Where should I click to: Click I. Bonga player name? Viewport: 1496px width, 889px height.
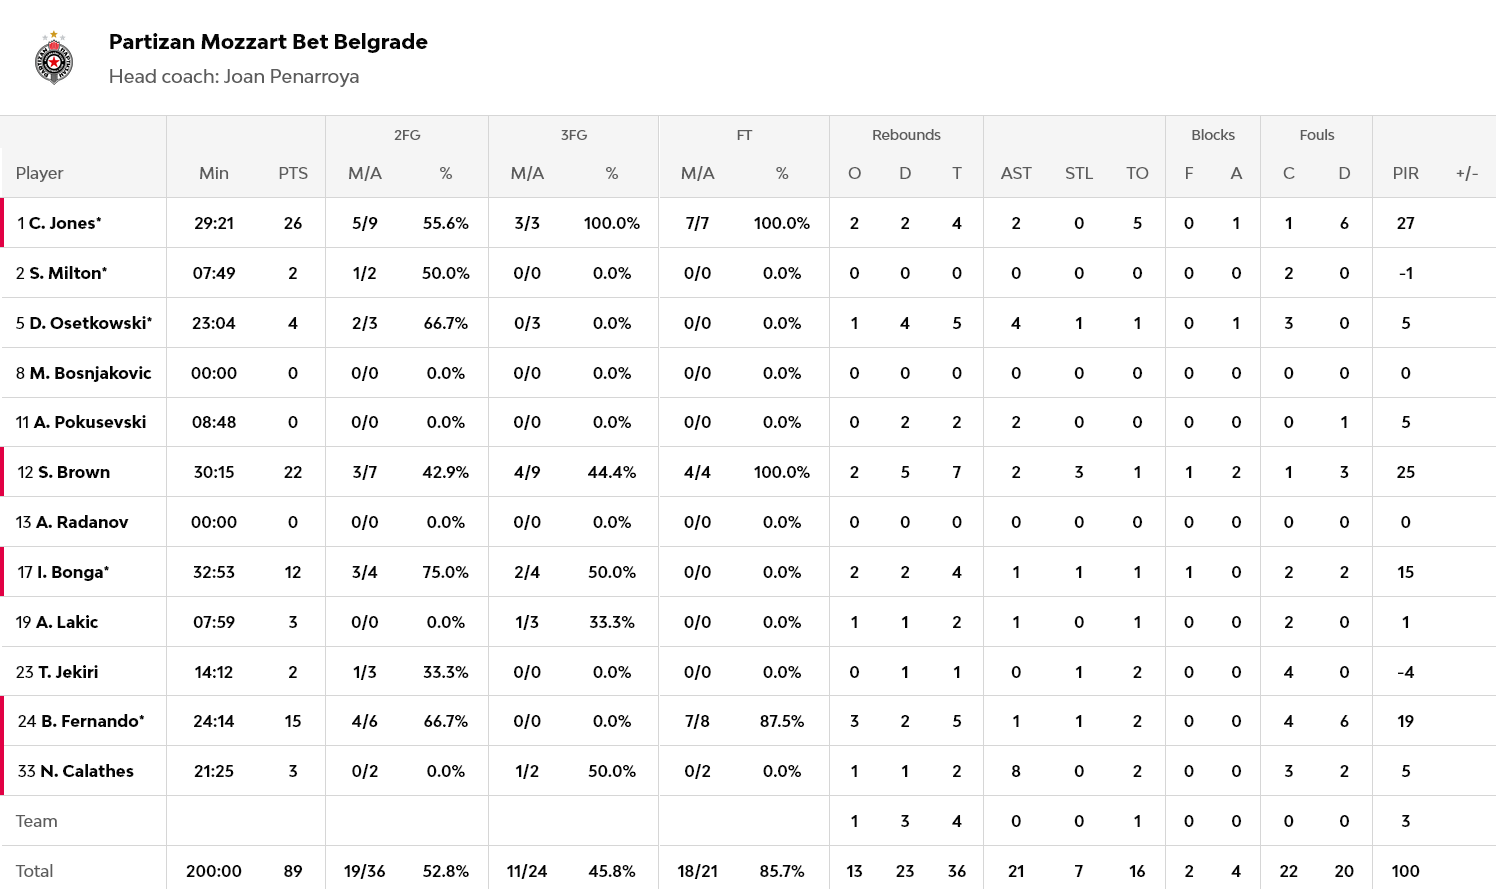(72, 572)
